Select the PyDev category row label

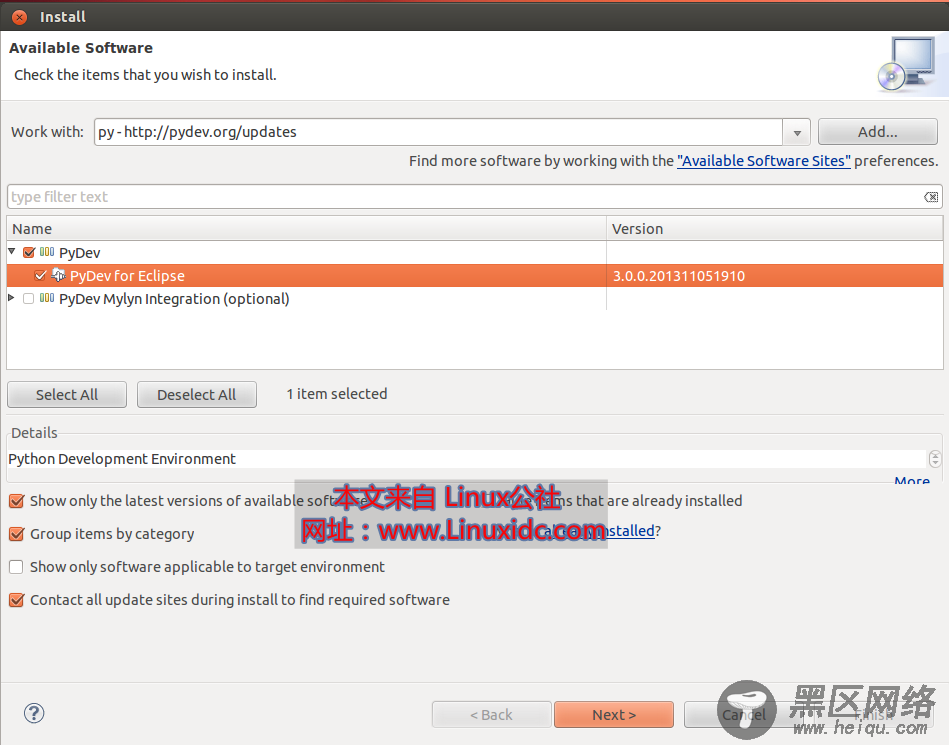(79, 253)
